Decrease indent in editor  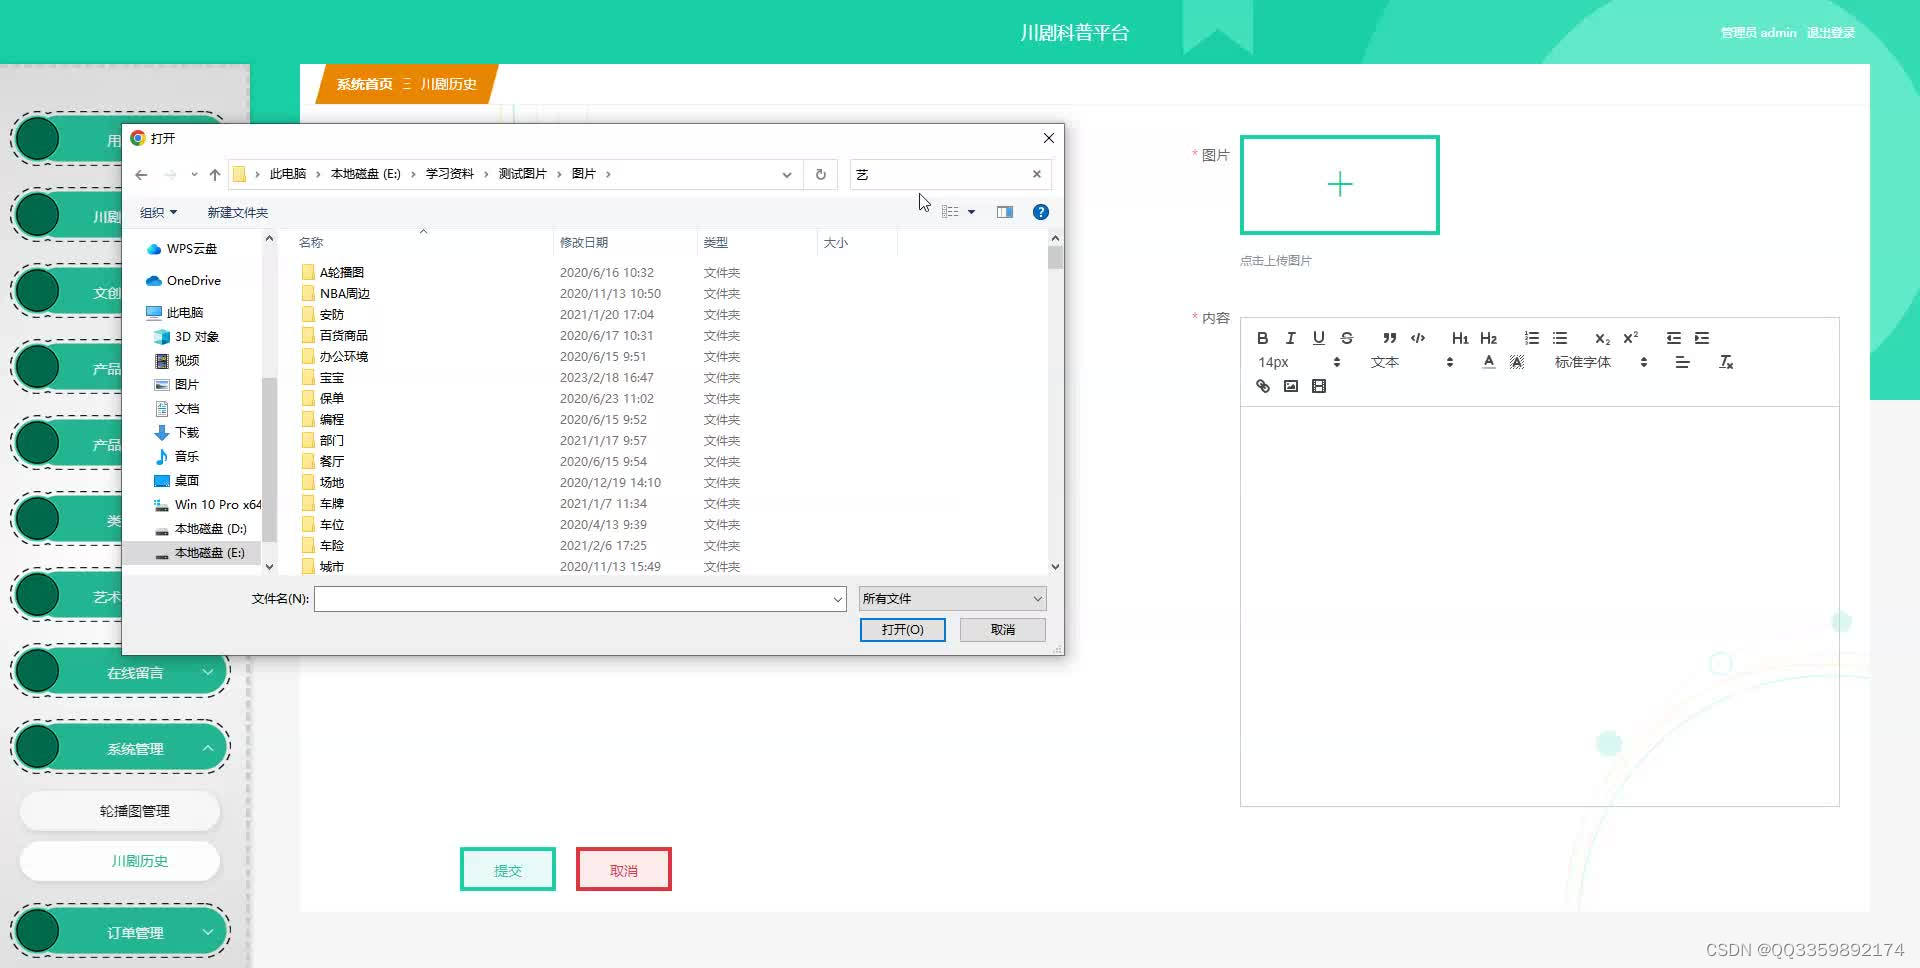(1673, 338)
